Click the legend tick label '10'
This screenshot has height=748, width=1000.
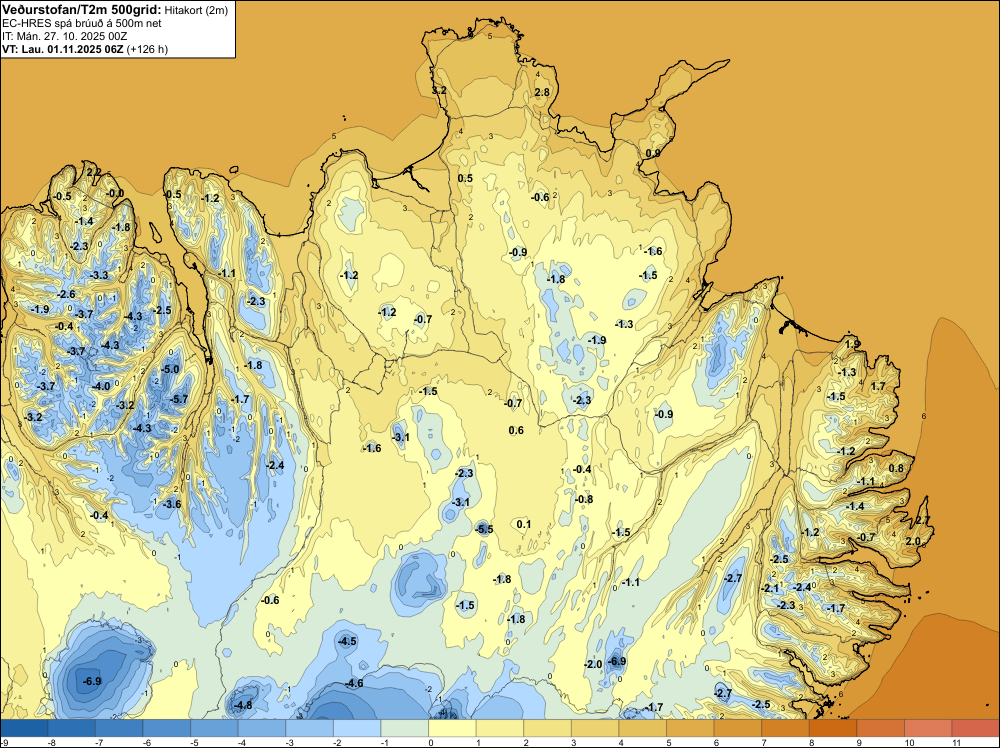click(907, 742)
